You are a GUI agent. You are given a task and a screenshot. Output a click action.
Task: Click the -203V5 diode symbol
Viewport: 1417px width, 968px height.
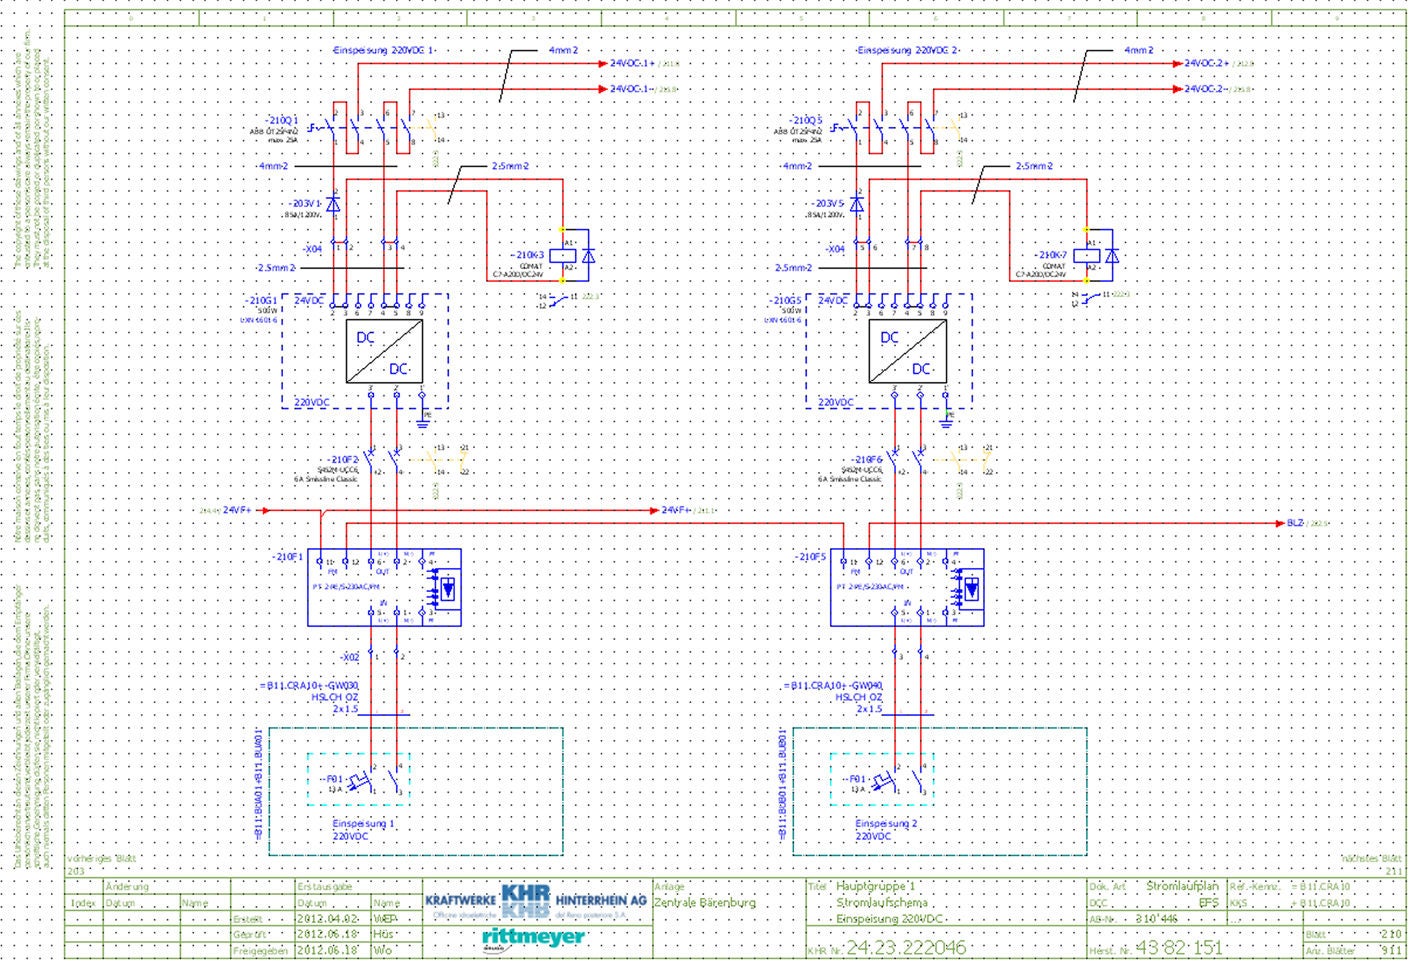[x=856, y=203]
